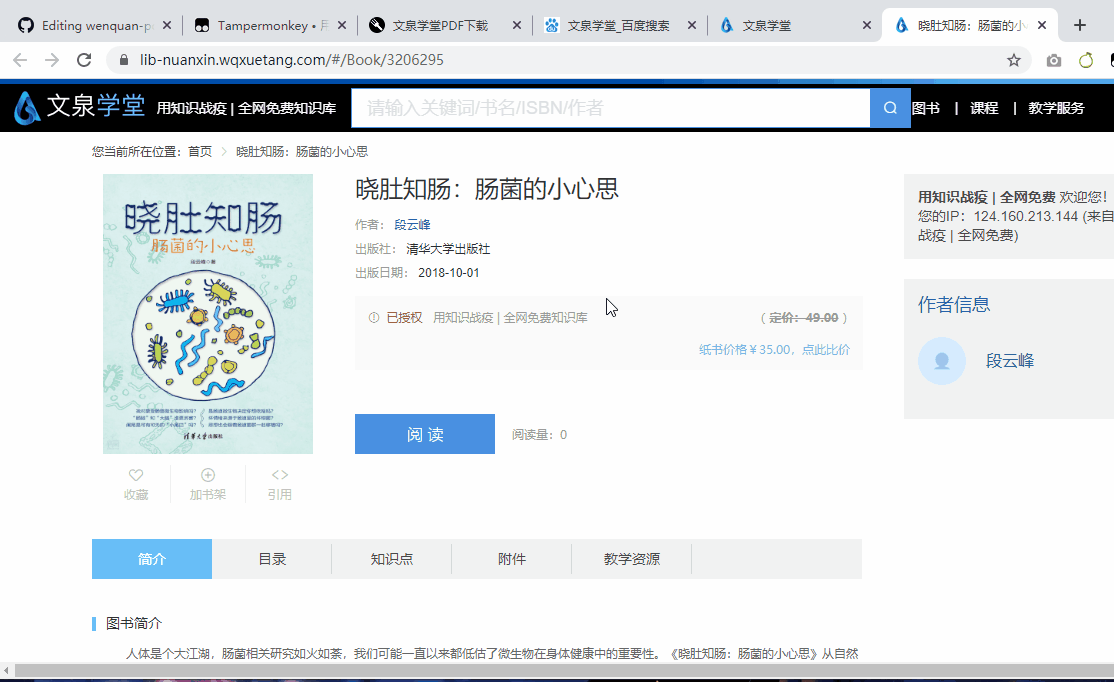Click the search keyword input field

tap(611, 108)
